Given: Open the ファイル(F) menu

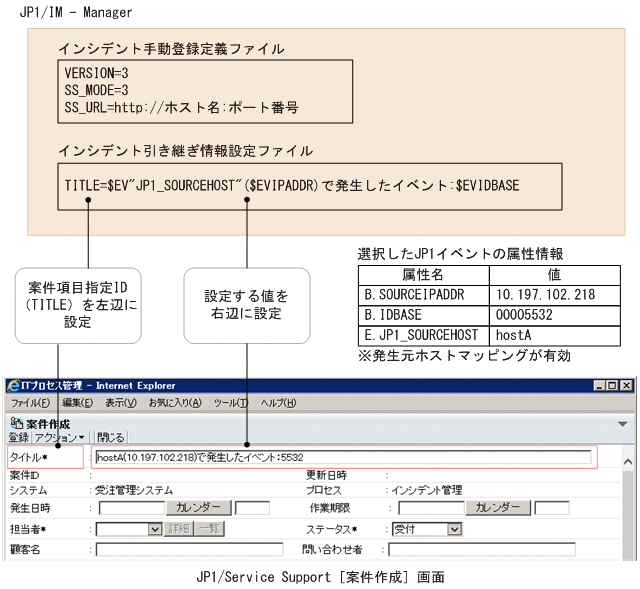Looking at the screenshot, I should [x=30, y=403].
